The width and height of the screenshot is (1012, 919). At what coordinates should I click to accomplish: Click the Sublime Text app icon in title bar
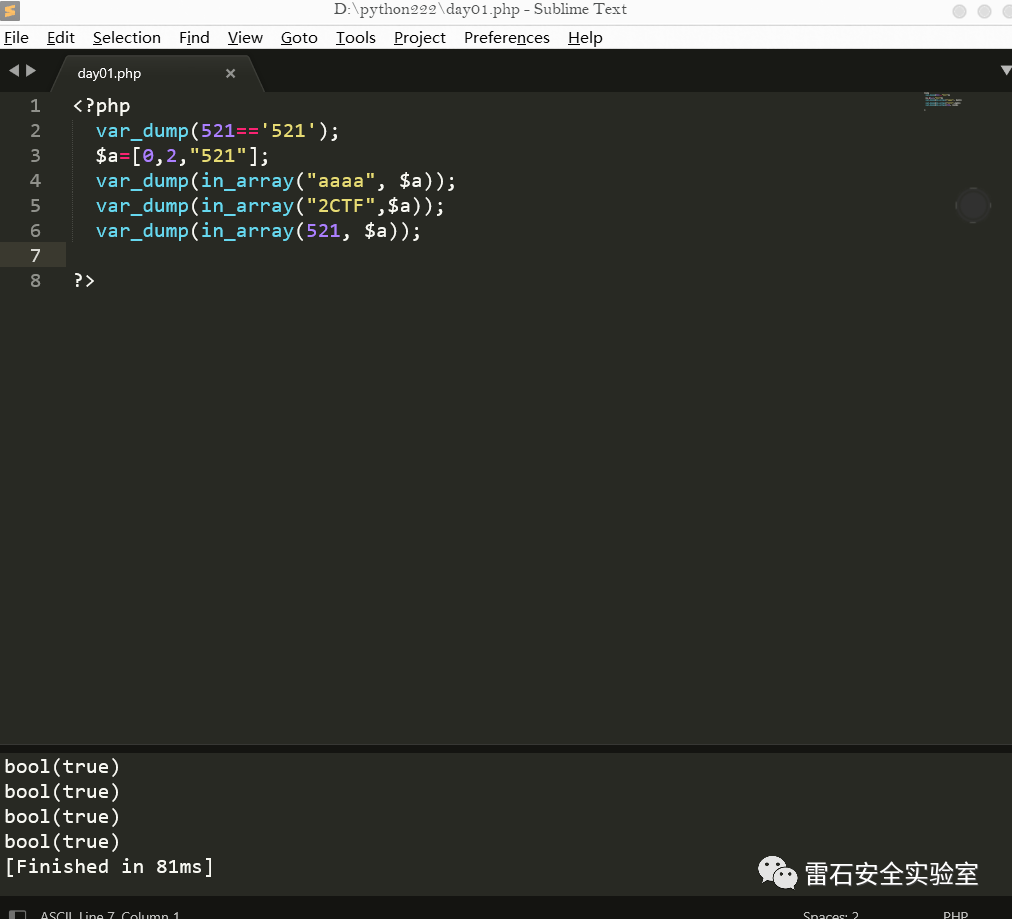pos(11,11)
